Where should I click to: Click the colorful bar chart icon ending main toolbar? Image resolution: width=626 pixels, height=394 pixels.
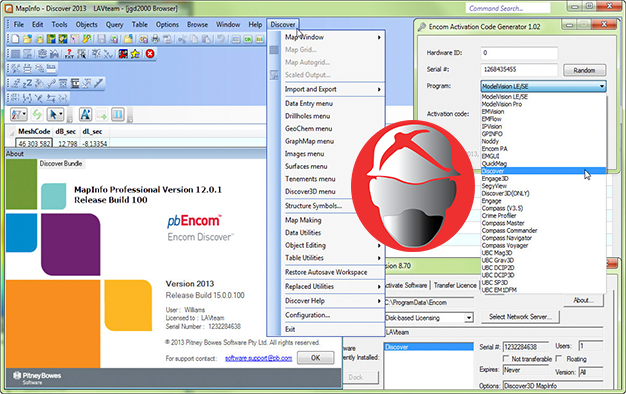260,39
